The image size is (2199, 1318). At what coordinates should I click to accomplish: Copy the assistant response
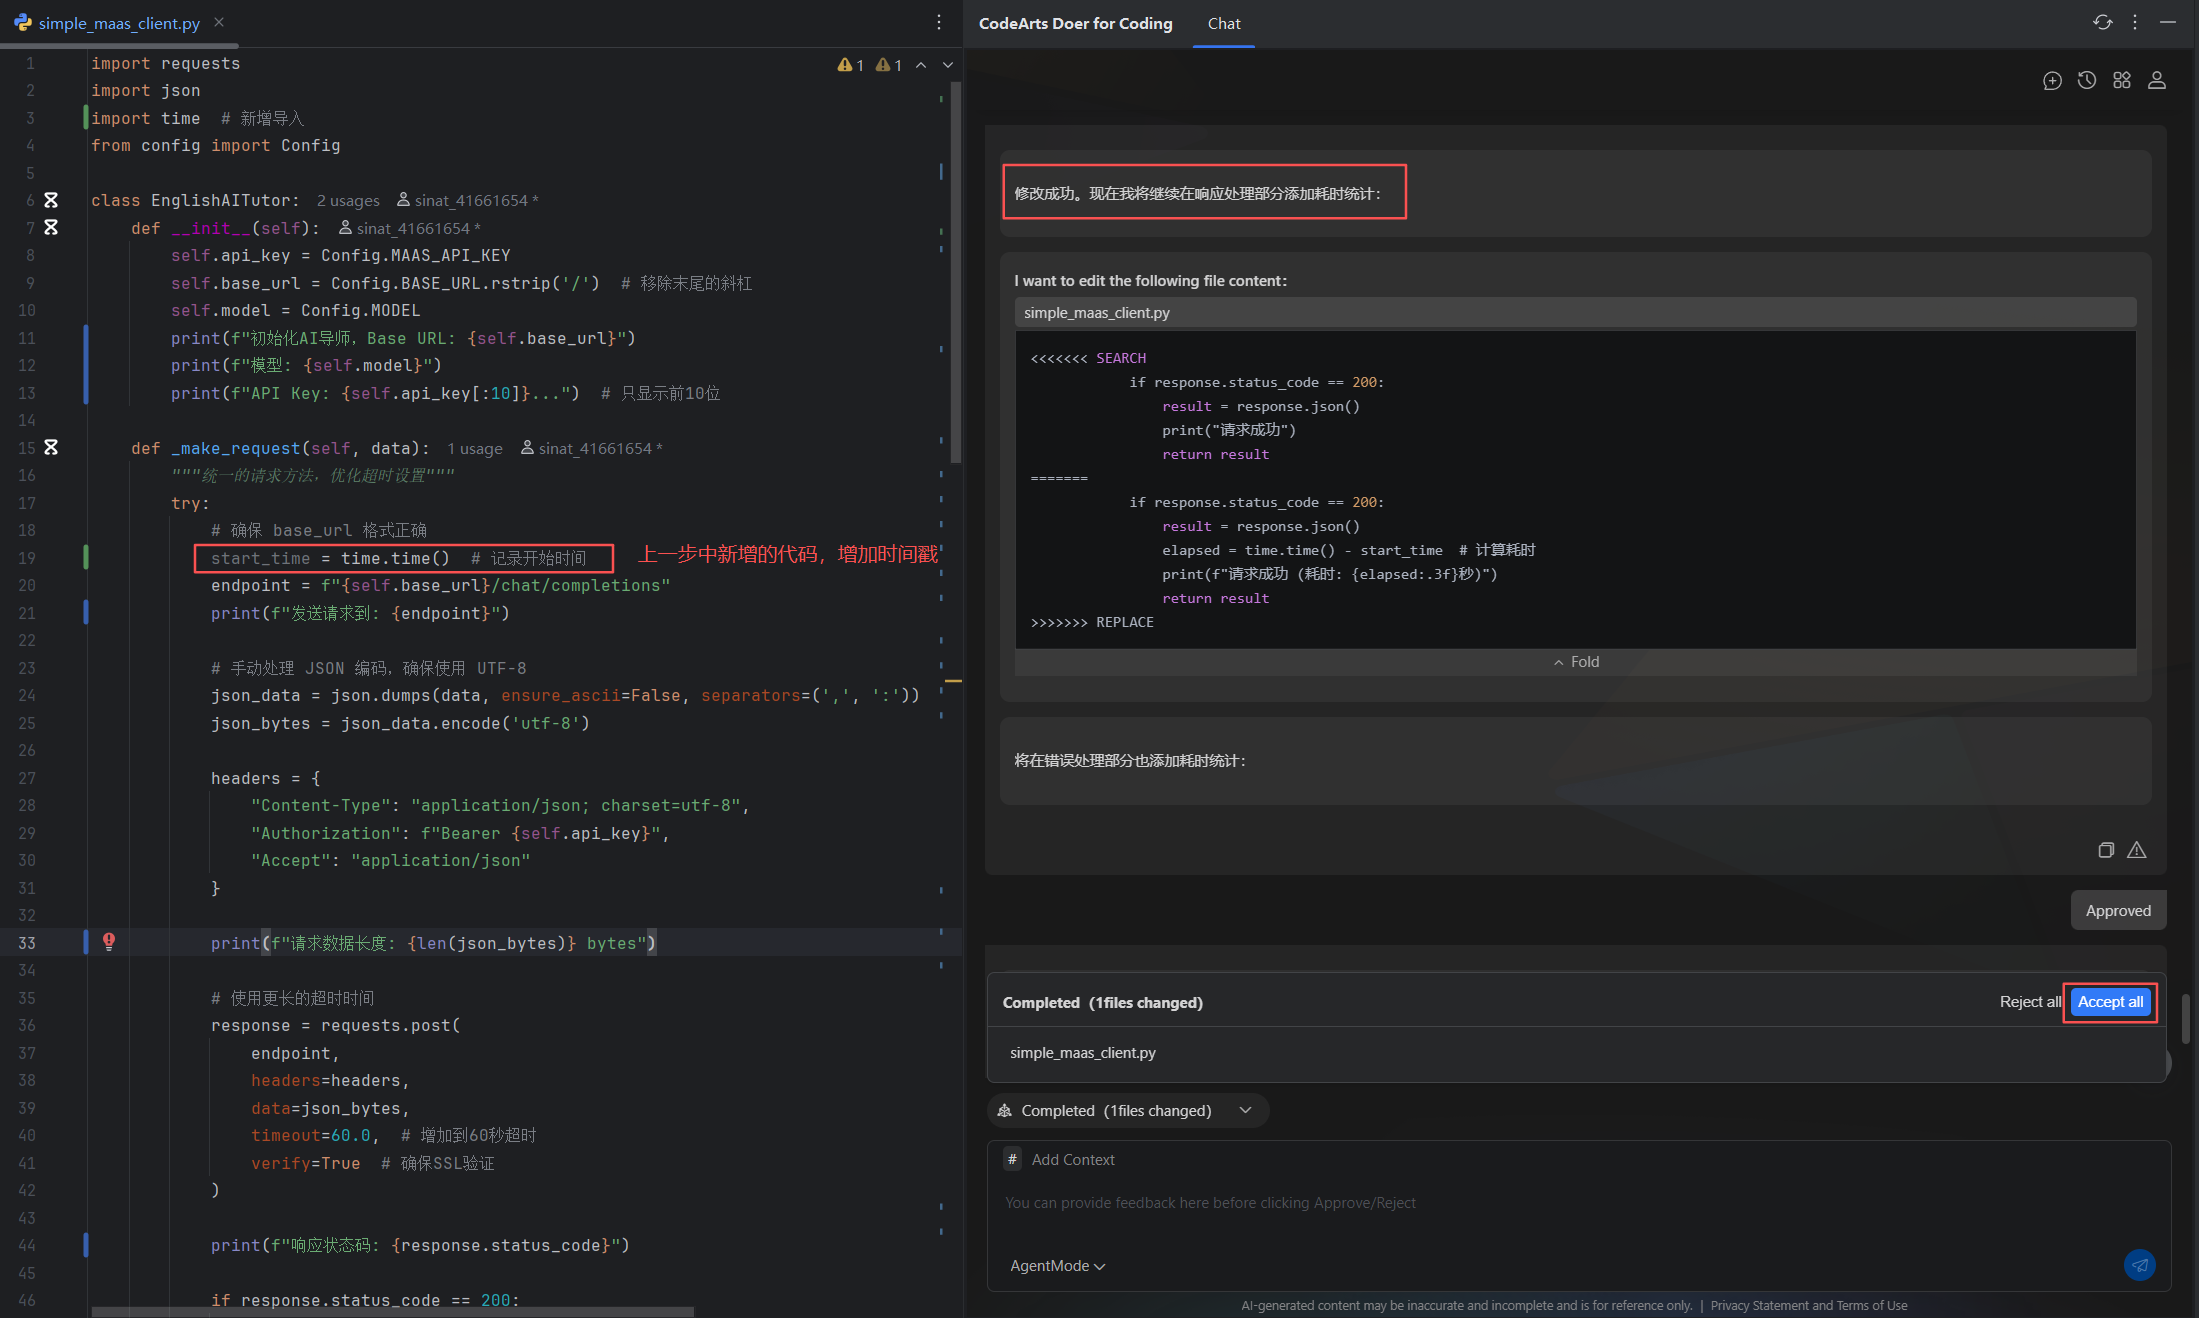tap(2106, 850)
